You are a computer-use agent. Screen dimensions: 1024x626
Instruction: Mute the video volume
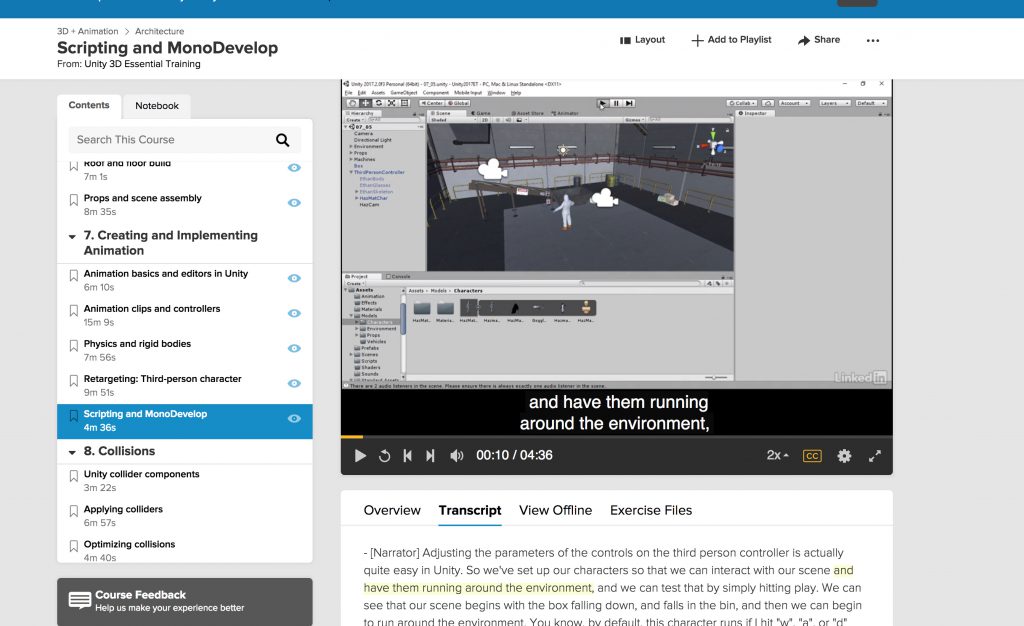click(456, 456)
